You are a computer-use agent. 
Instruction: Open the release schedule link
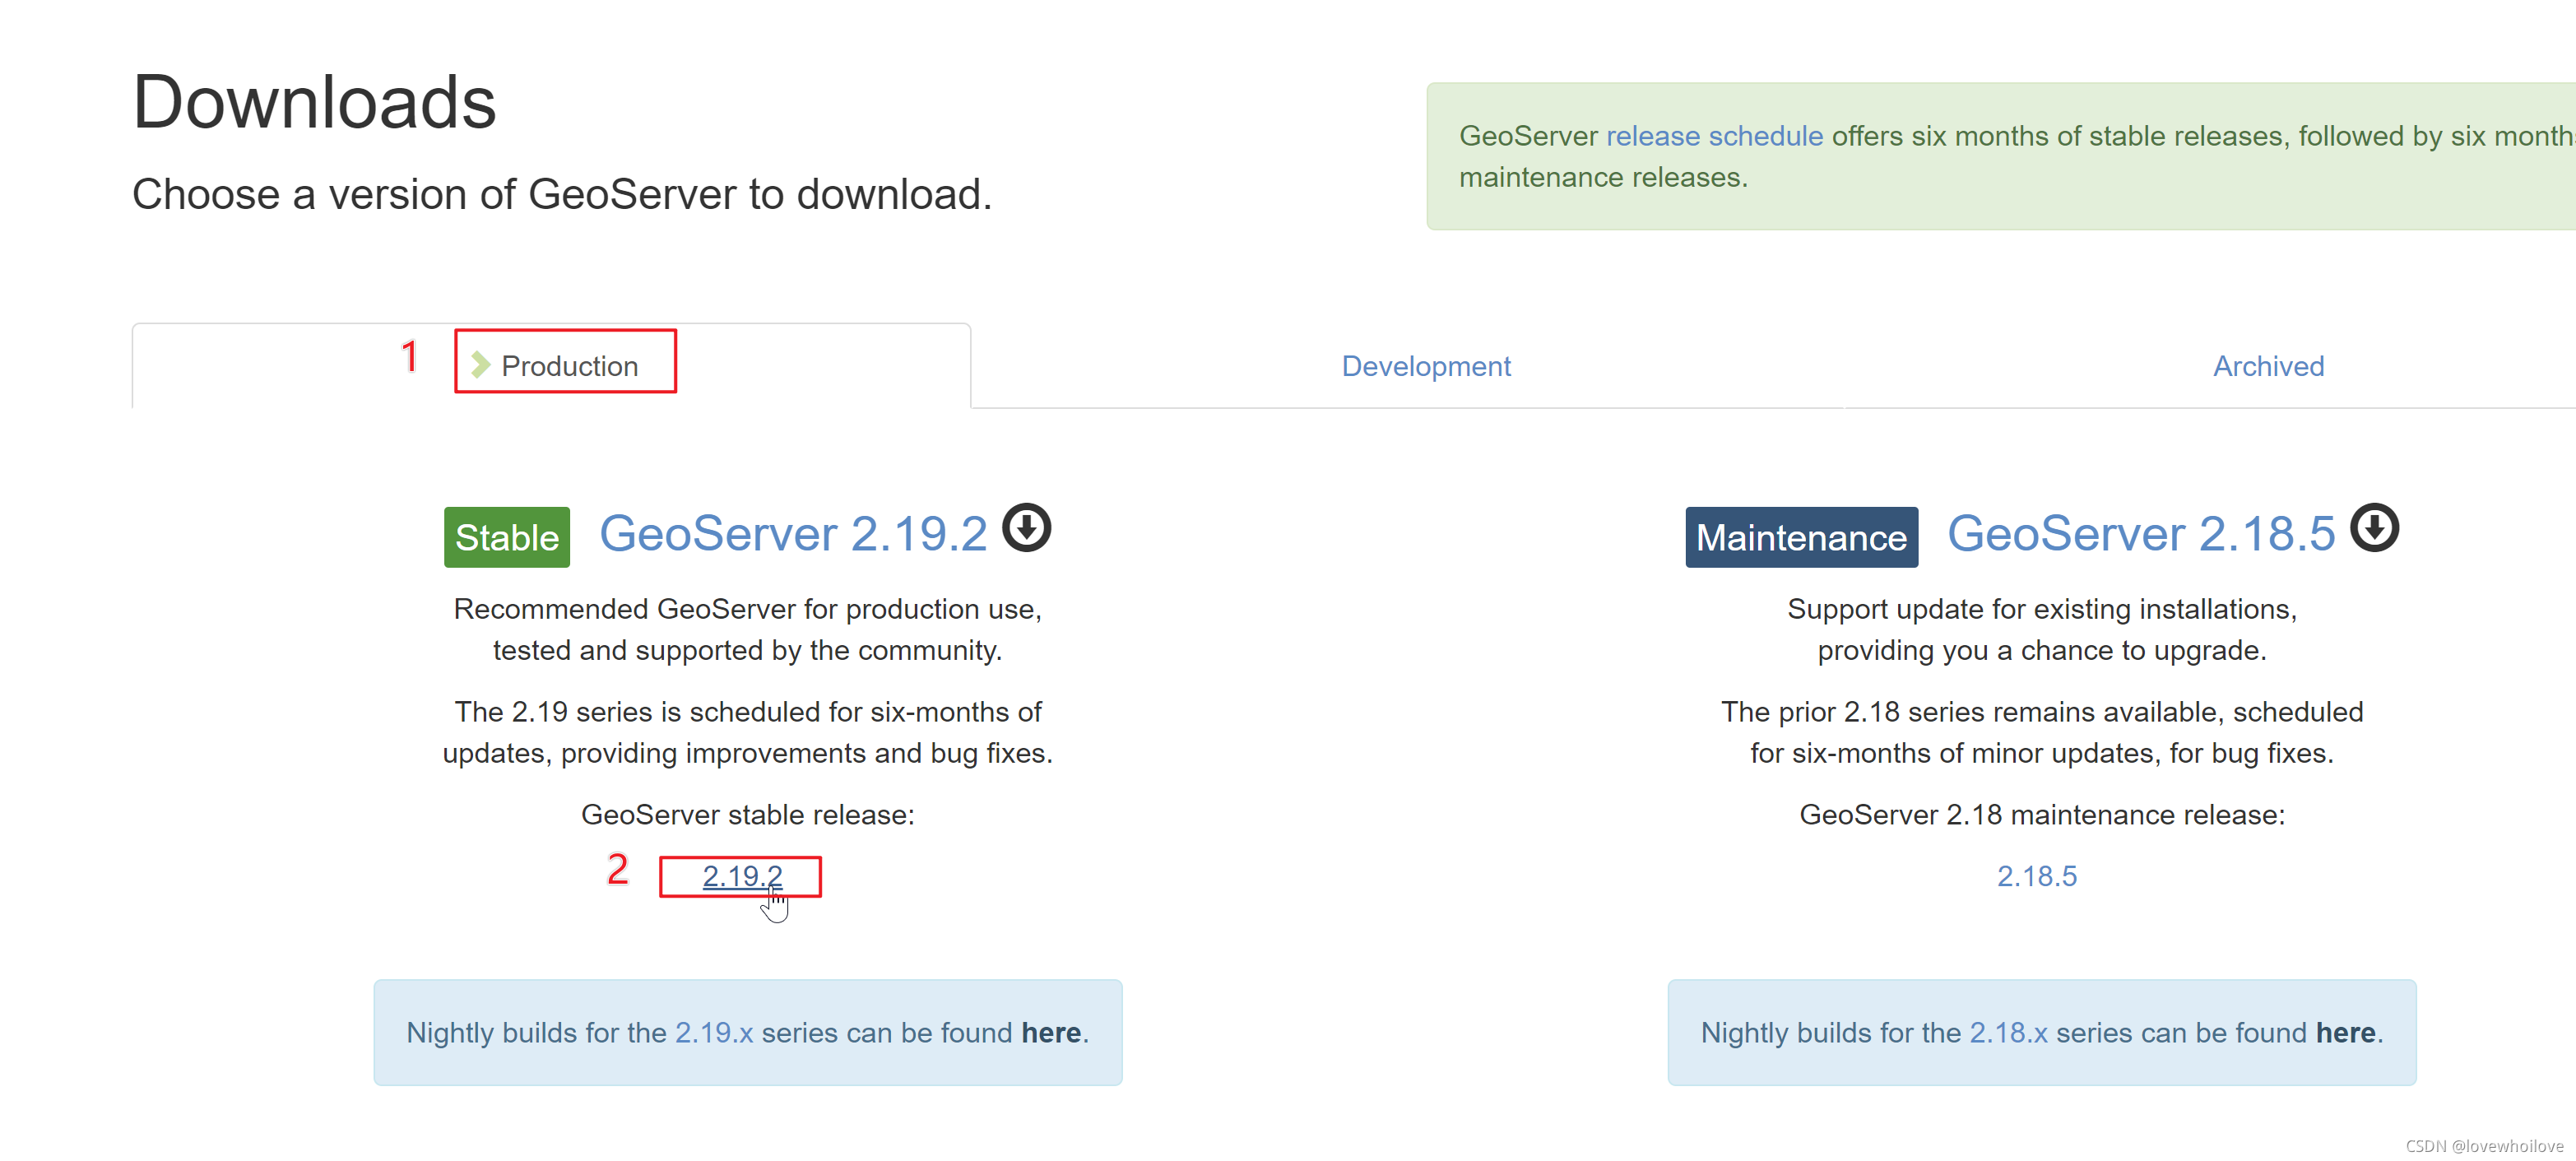point(1714,136)
